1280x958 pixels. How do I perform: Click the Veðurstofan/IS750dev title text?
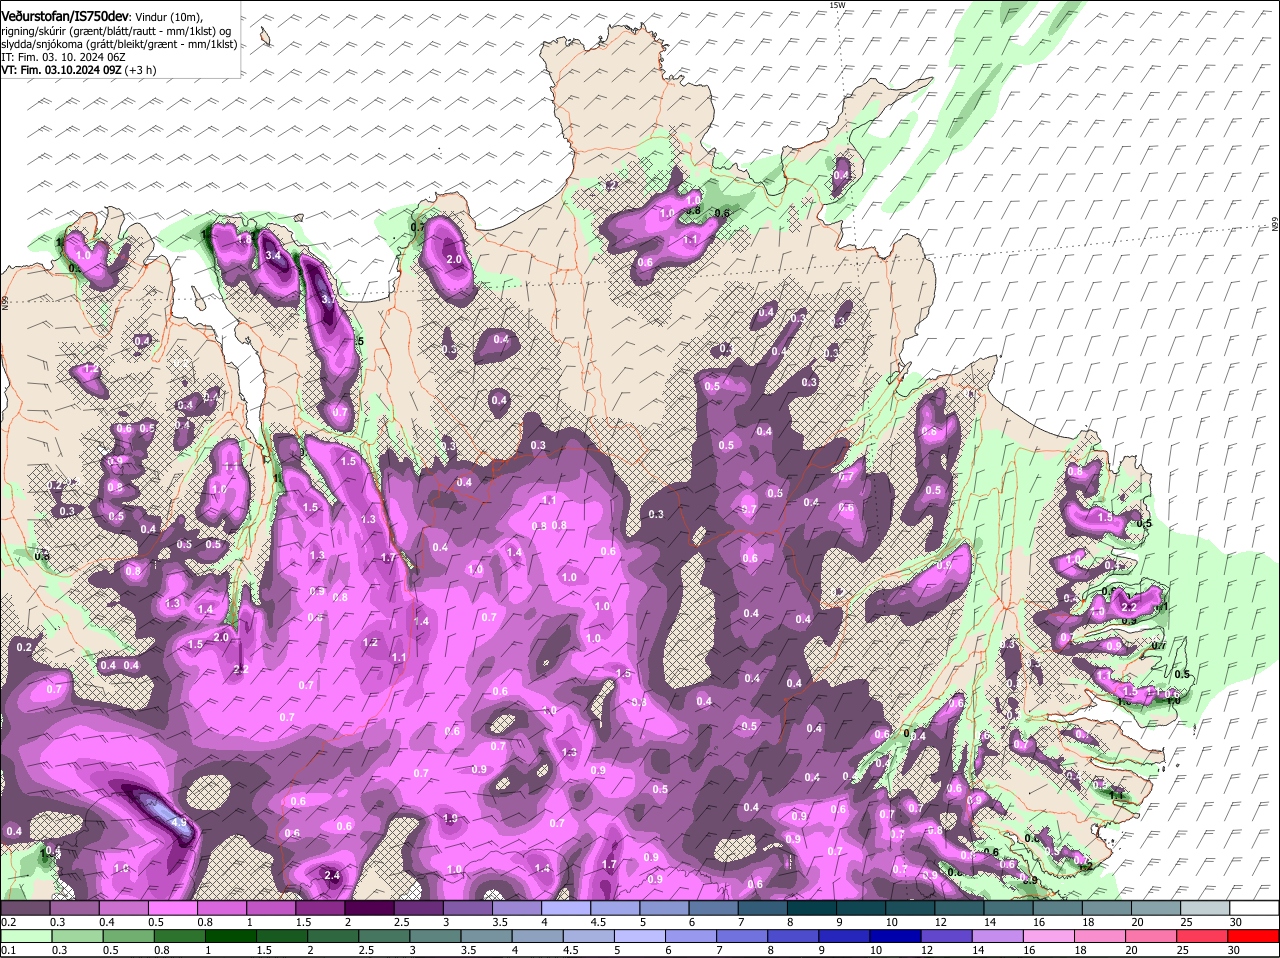coord(65,16)
